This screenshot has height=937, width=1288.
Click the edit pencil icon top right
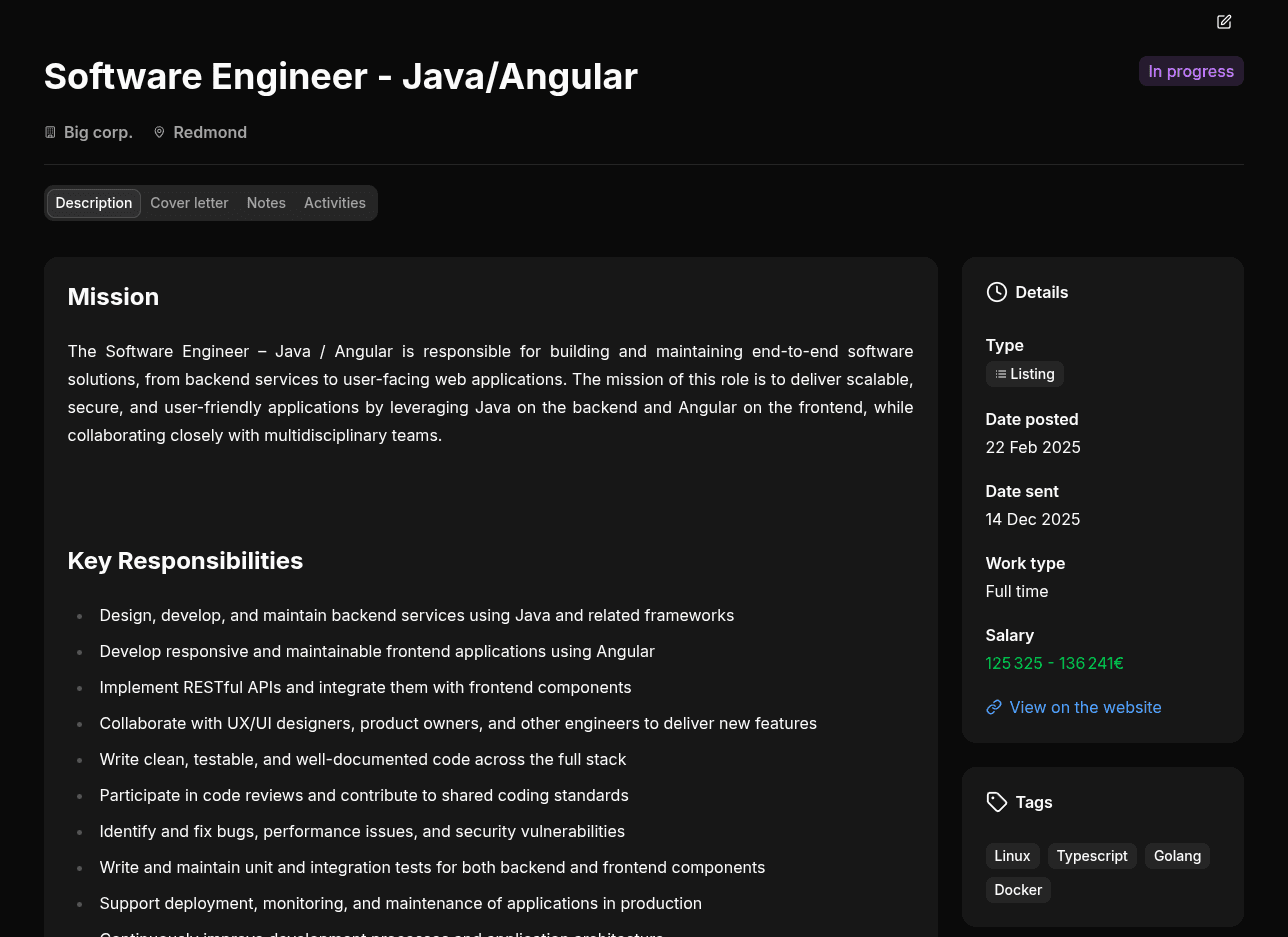[1223, 21]
